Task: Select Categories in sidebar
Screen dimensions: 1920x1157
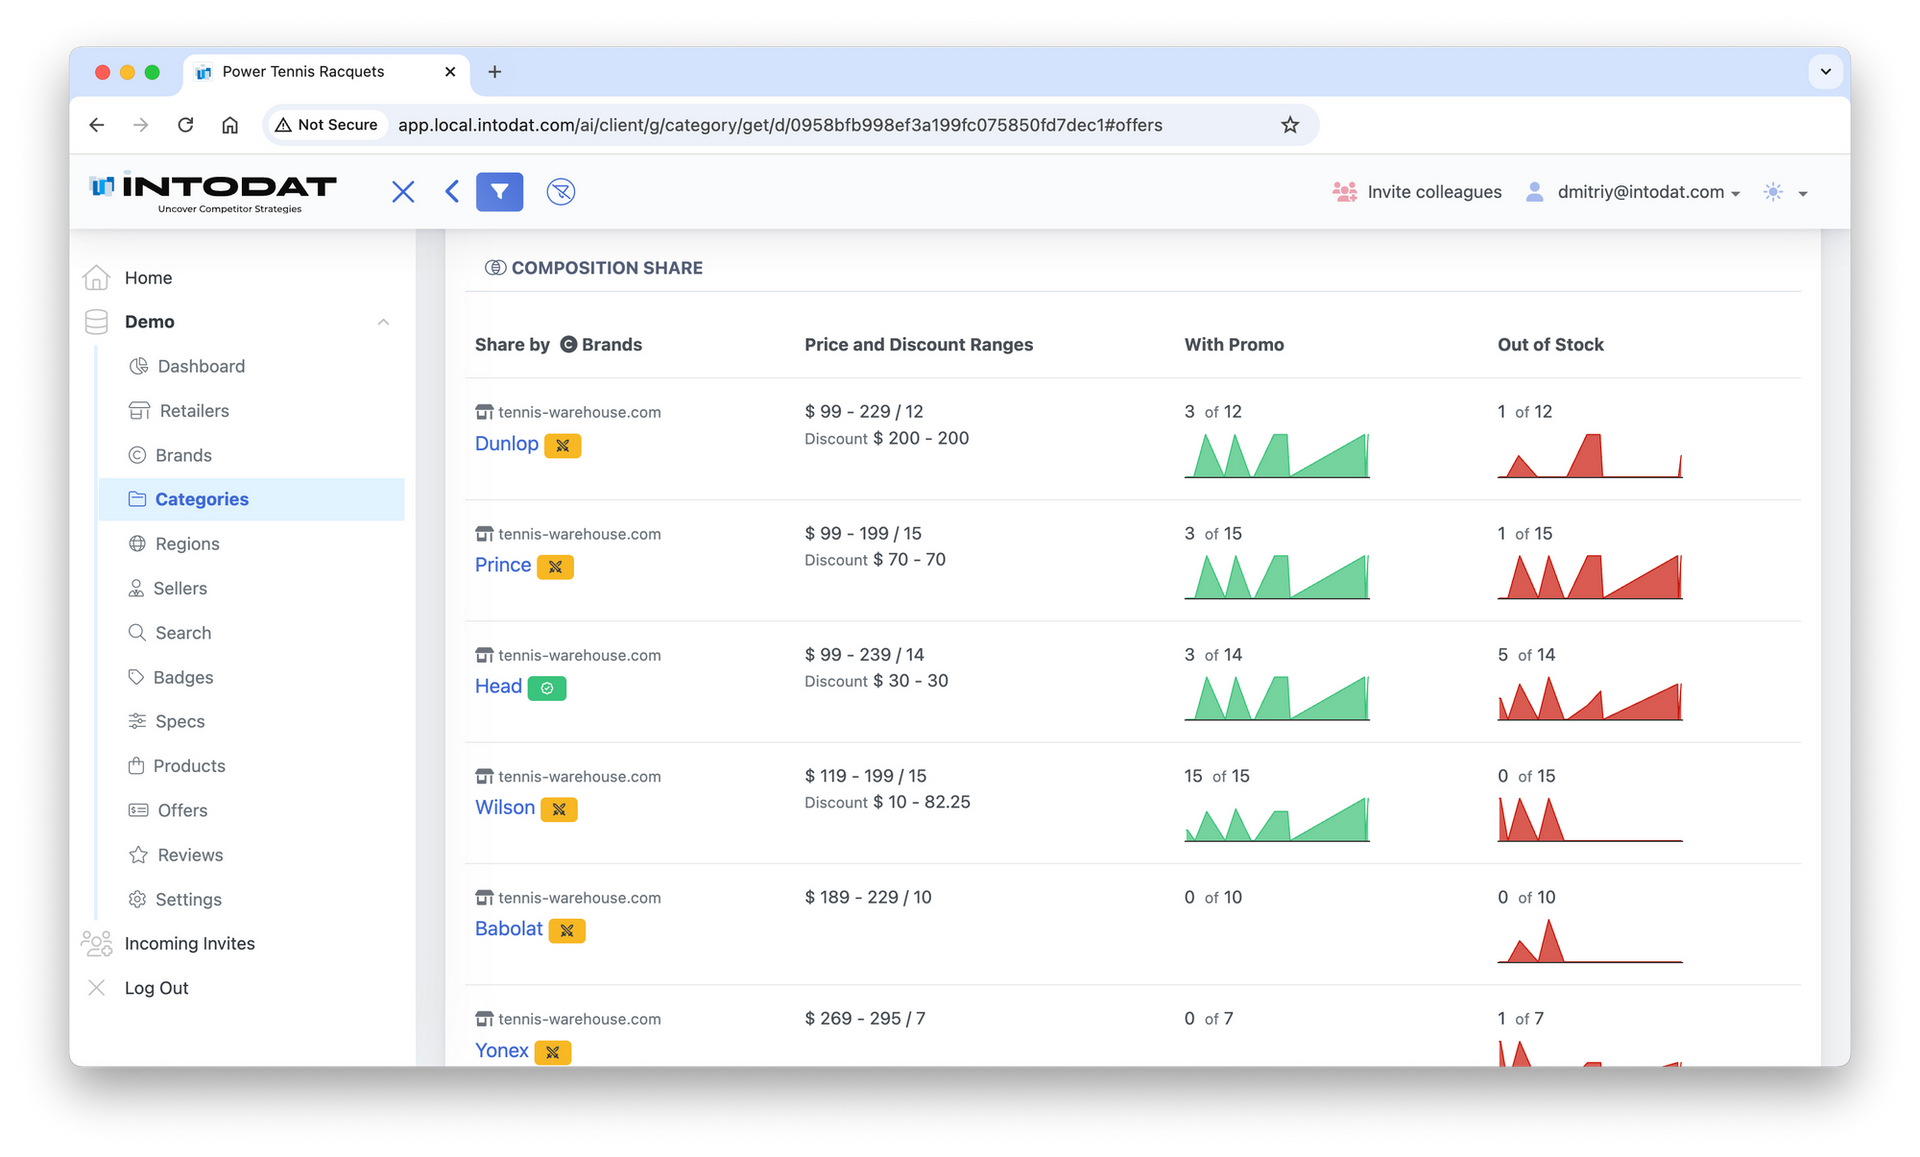Action: coord(252,499)
